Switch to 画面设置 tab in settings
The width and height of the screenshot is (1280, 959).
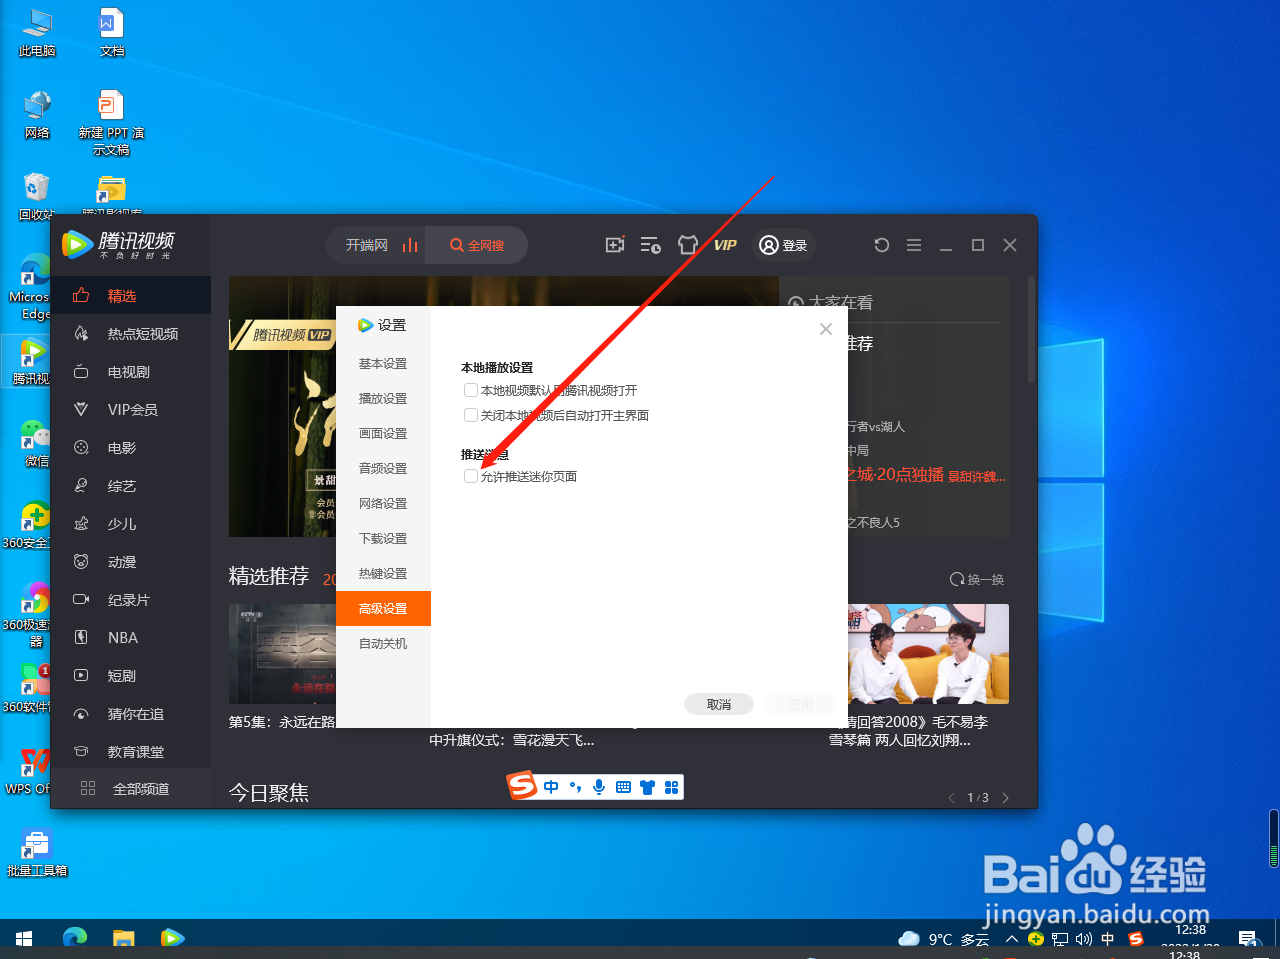click(x=383, y=433)
